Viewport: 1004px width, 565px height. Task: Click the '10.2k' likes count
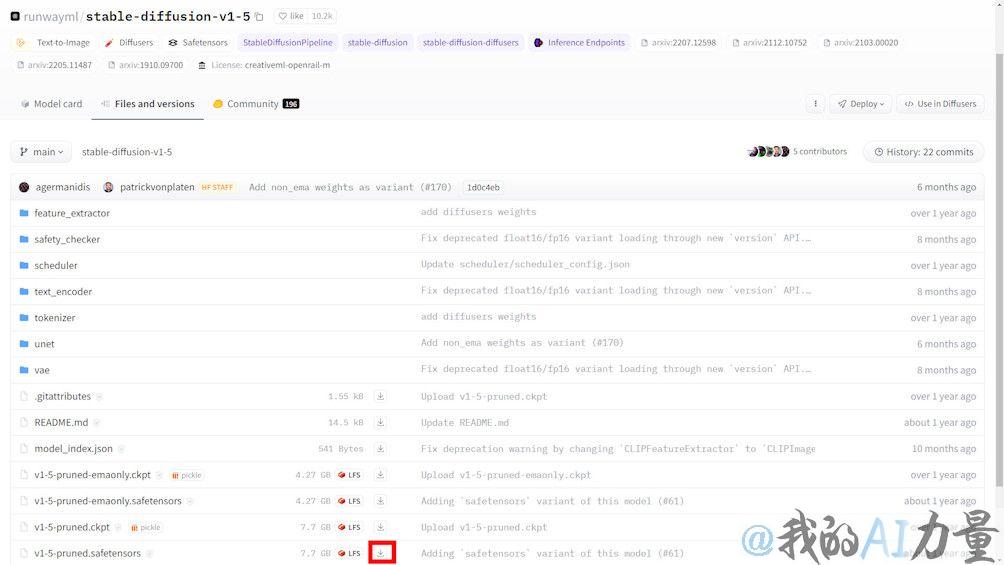(x=322, y=16)
